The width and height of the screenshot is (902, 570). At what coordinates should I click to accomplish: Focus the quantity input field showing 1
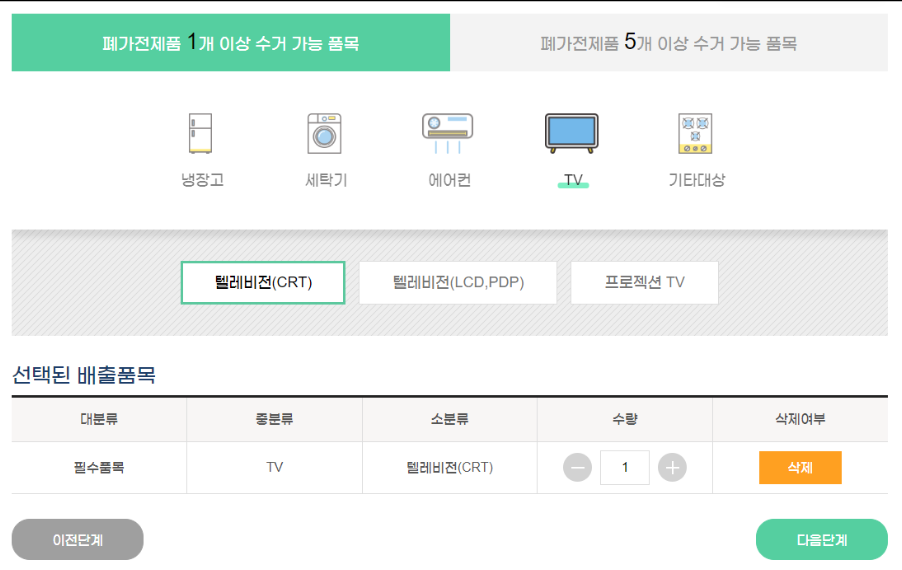[x=625, y=468]
